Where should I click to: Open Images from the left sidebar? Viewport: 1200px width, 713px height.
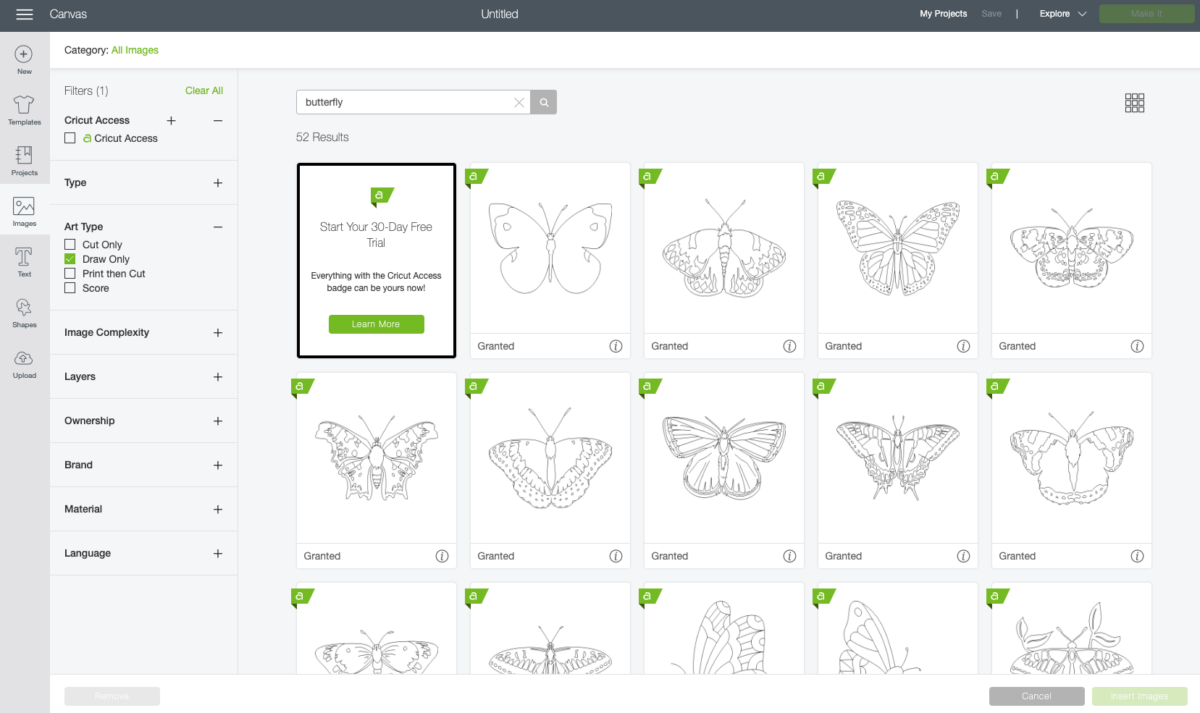click(x=24, y=212)
